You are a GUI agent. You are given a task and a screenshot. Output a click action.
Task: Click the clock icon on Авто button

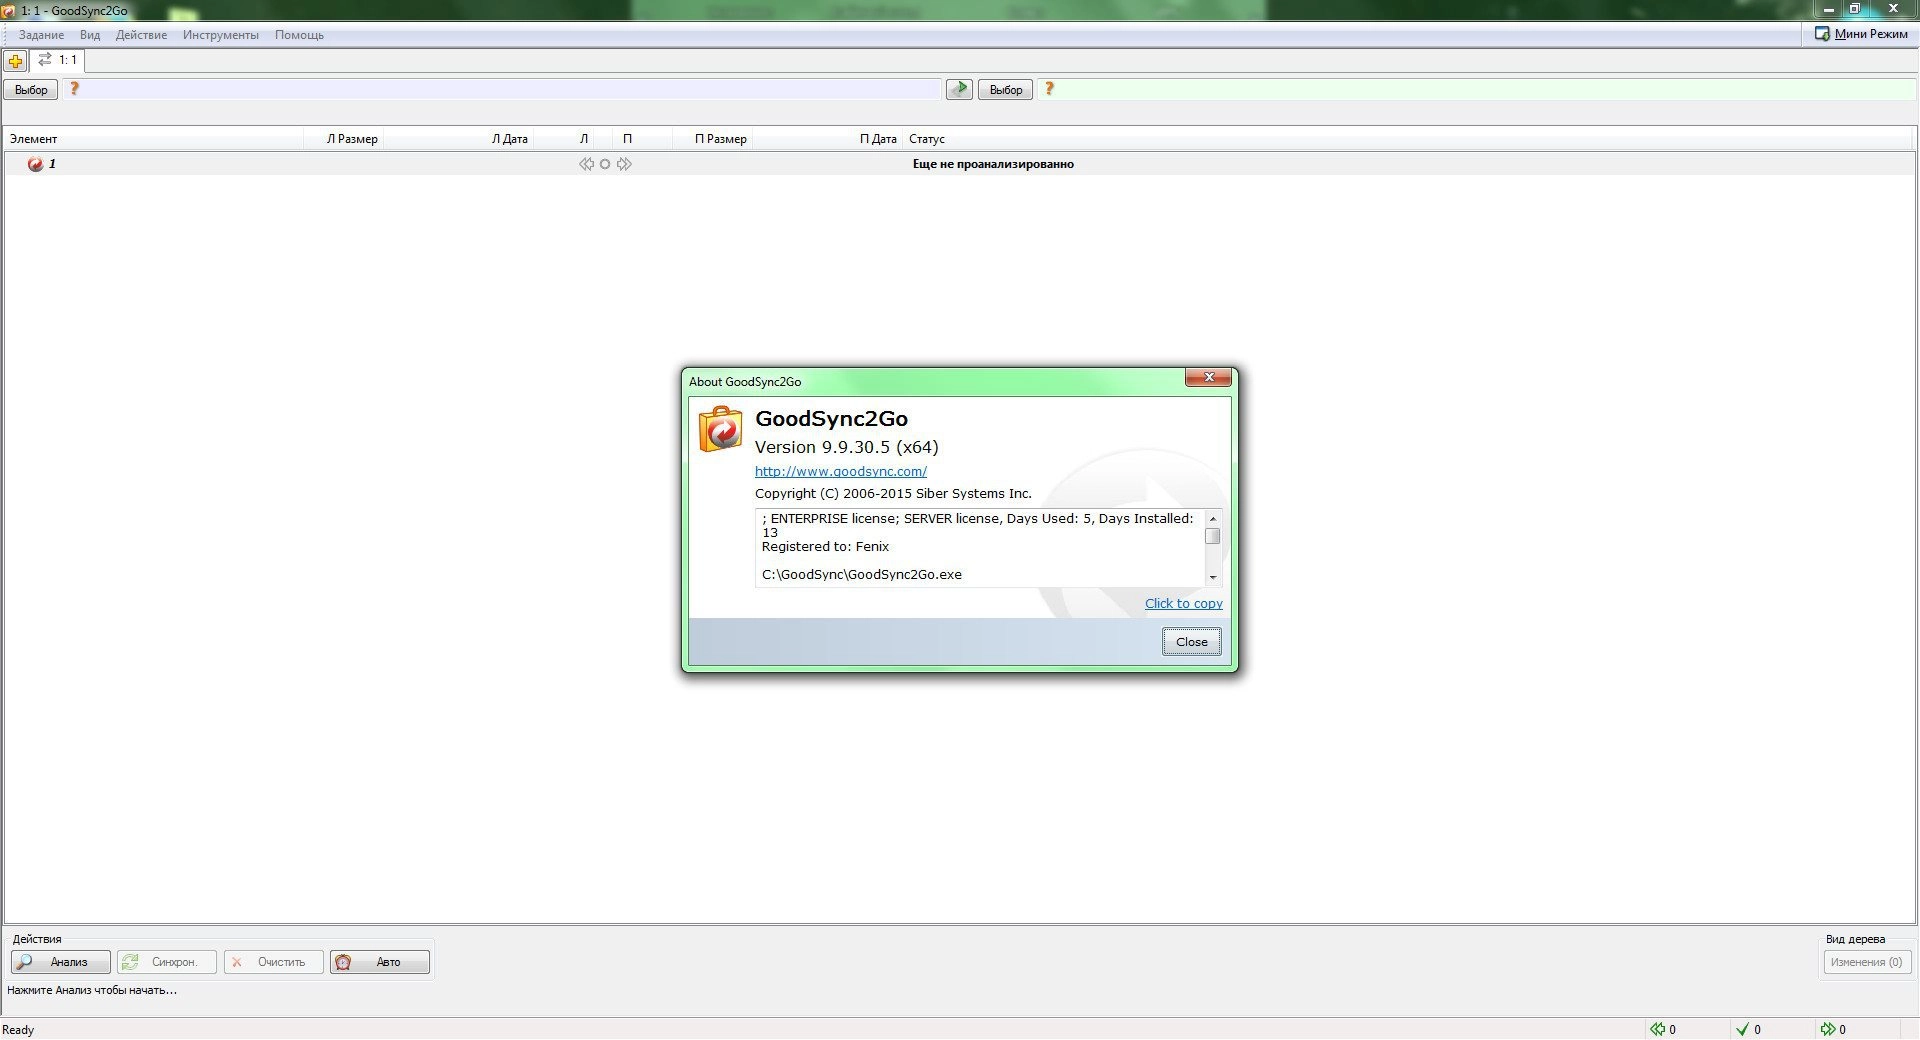pyautogui.click(x=343, y=962)
